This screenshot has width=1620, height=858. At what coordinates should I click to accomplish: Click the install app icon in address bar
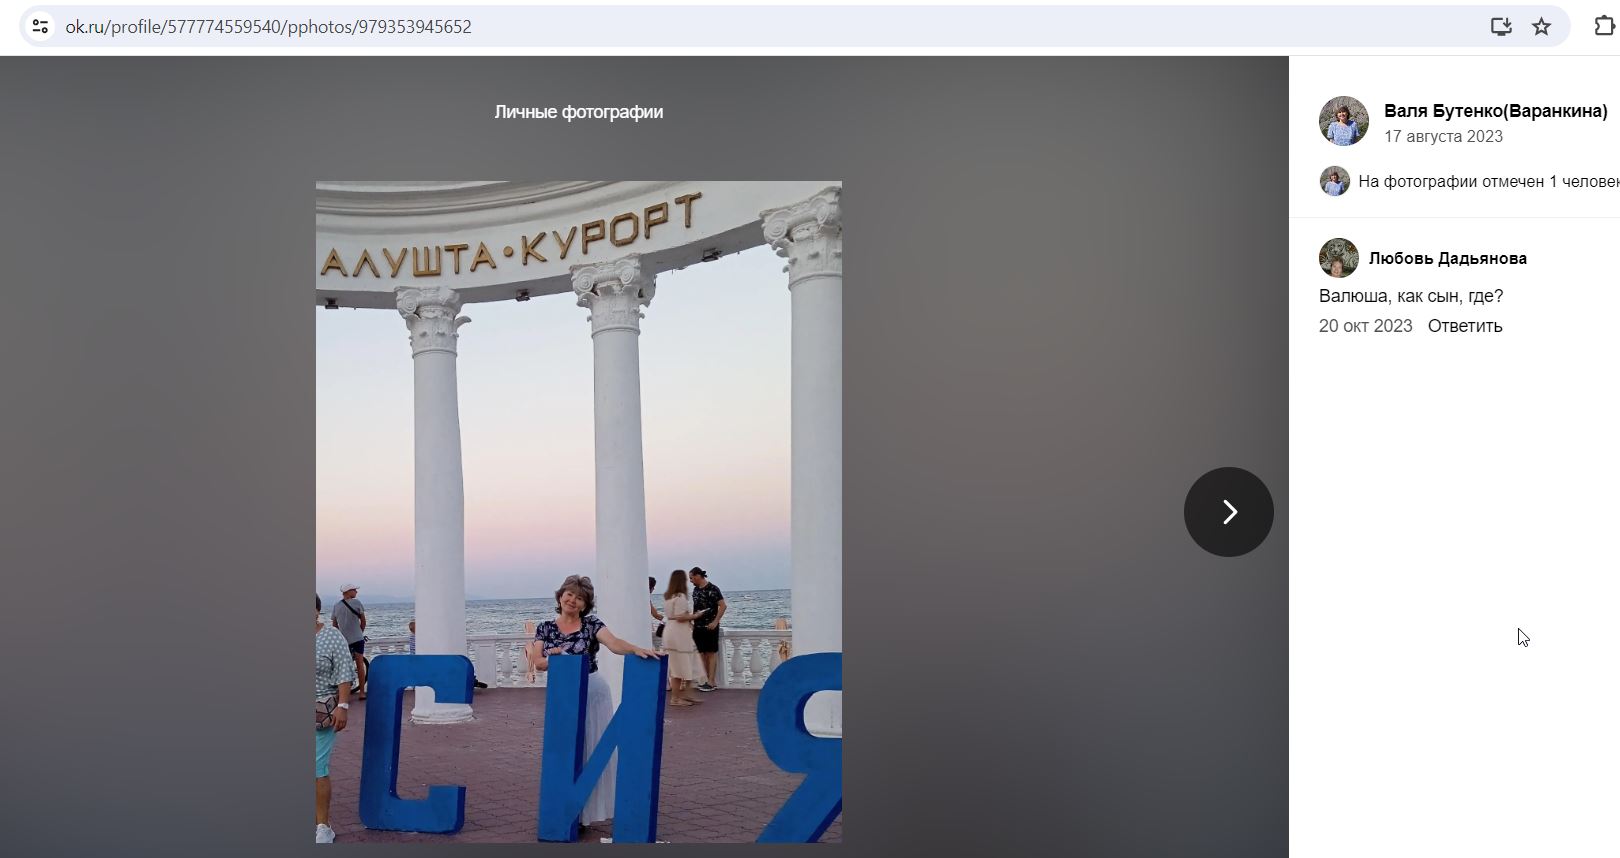pyautogui.click(x=1500, y=27)
